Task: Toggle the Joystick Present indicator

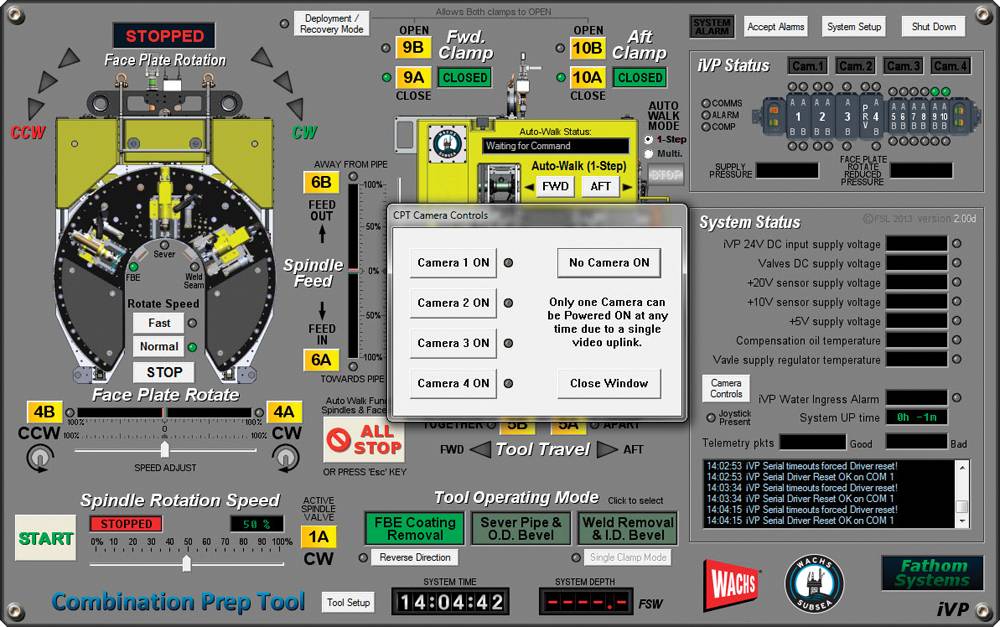Action: click(x=710, y=418)
